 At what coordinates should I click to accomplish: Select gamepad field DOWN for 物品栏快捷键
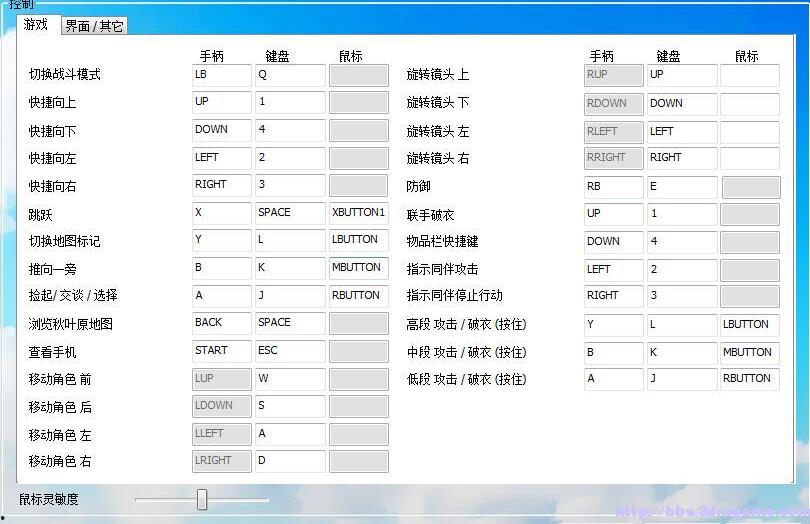click(x=614, y=242)
